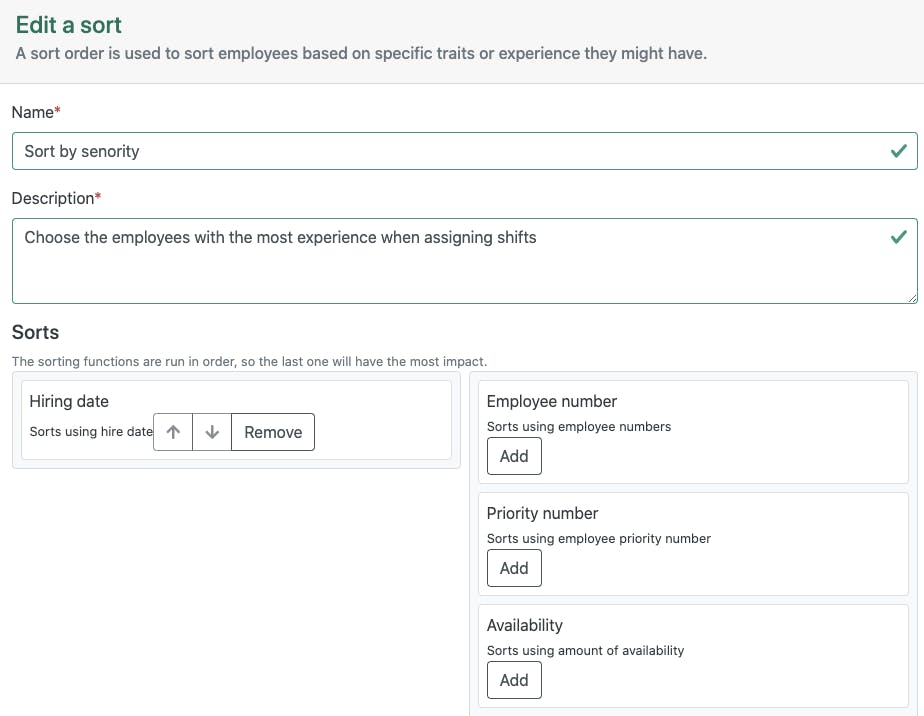Move Hiring date sort up with arrow
Screen dimensions: 924x716
tap(173, 432)
